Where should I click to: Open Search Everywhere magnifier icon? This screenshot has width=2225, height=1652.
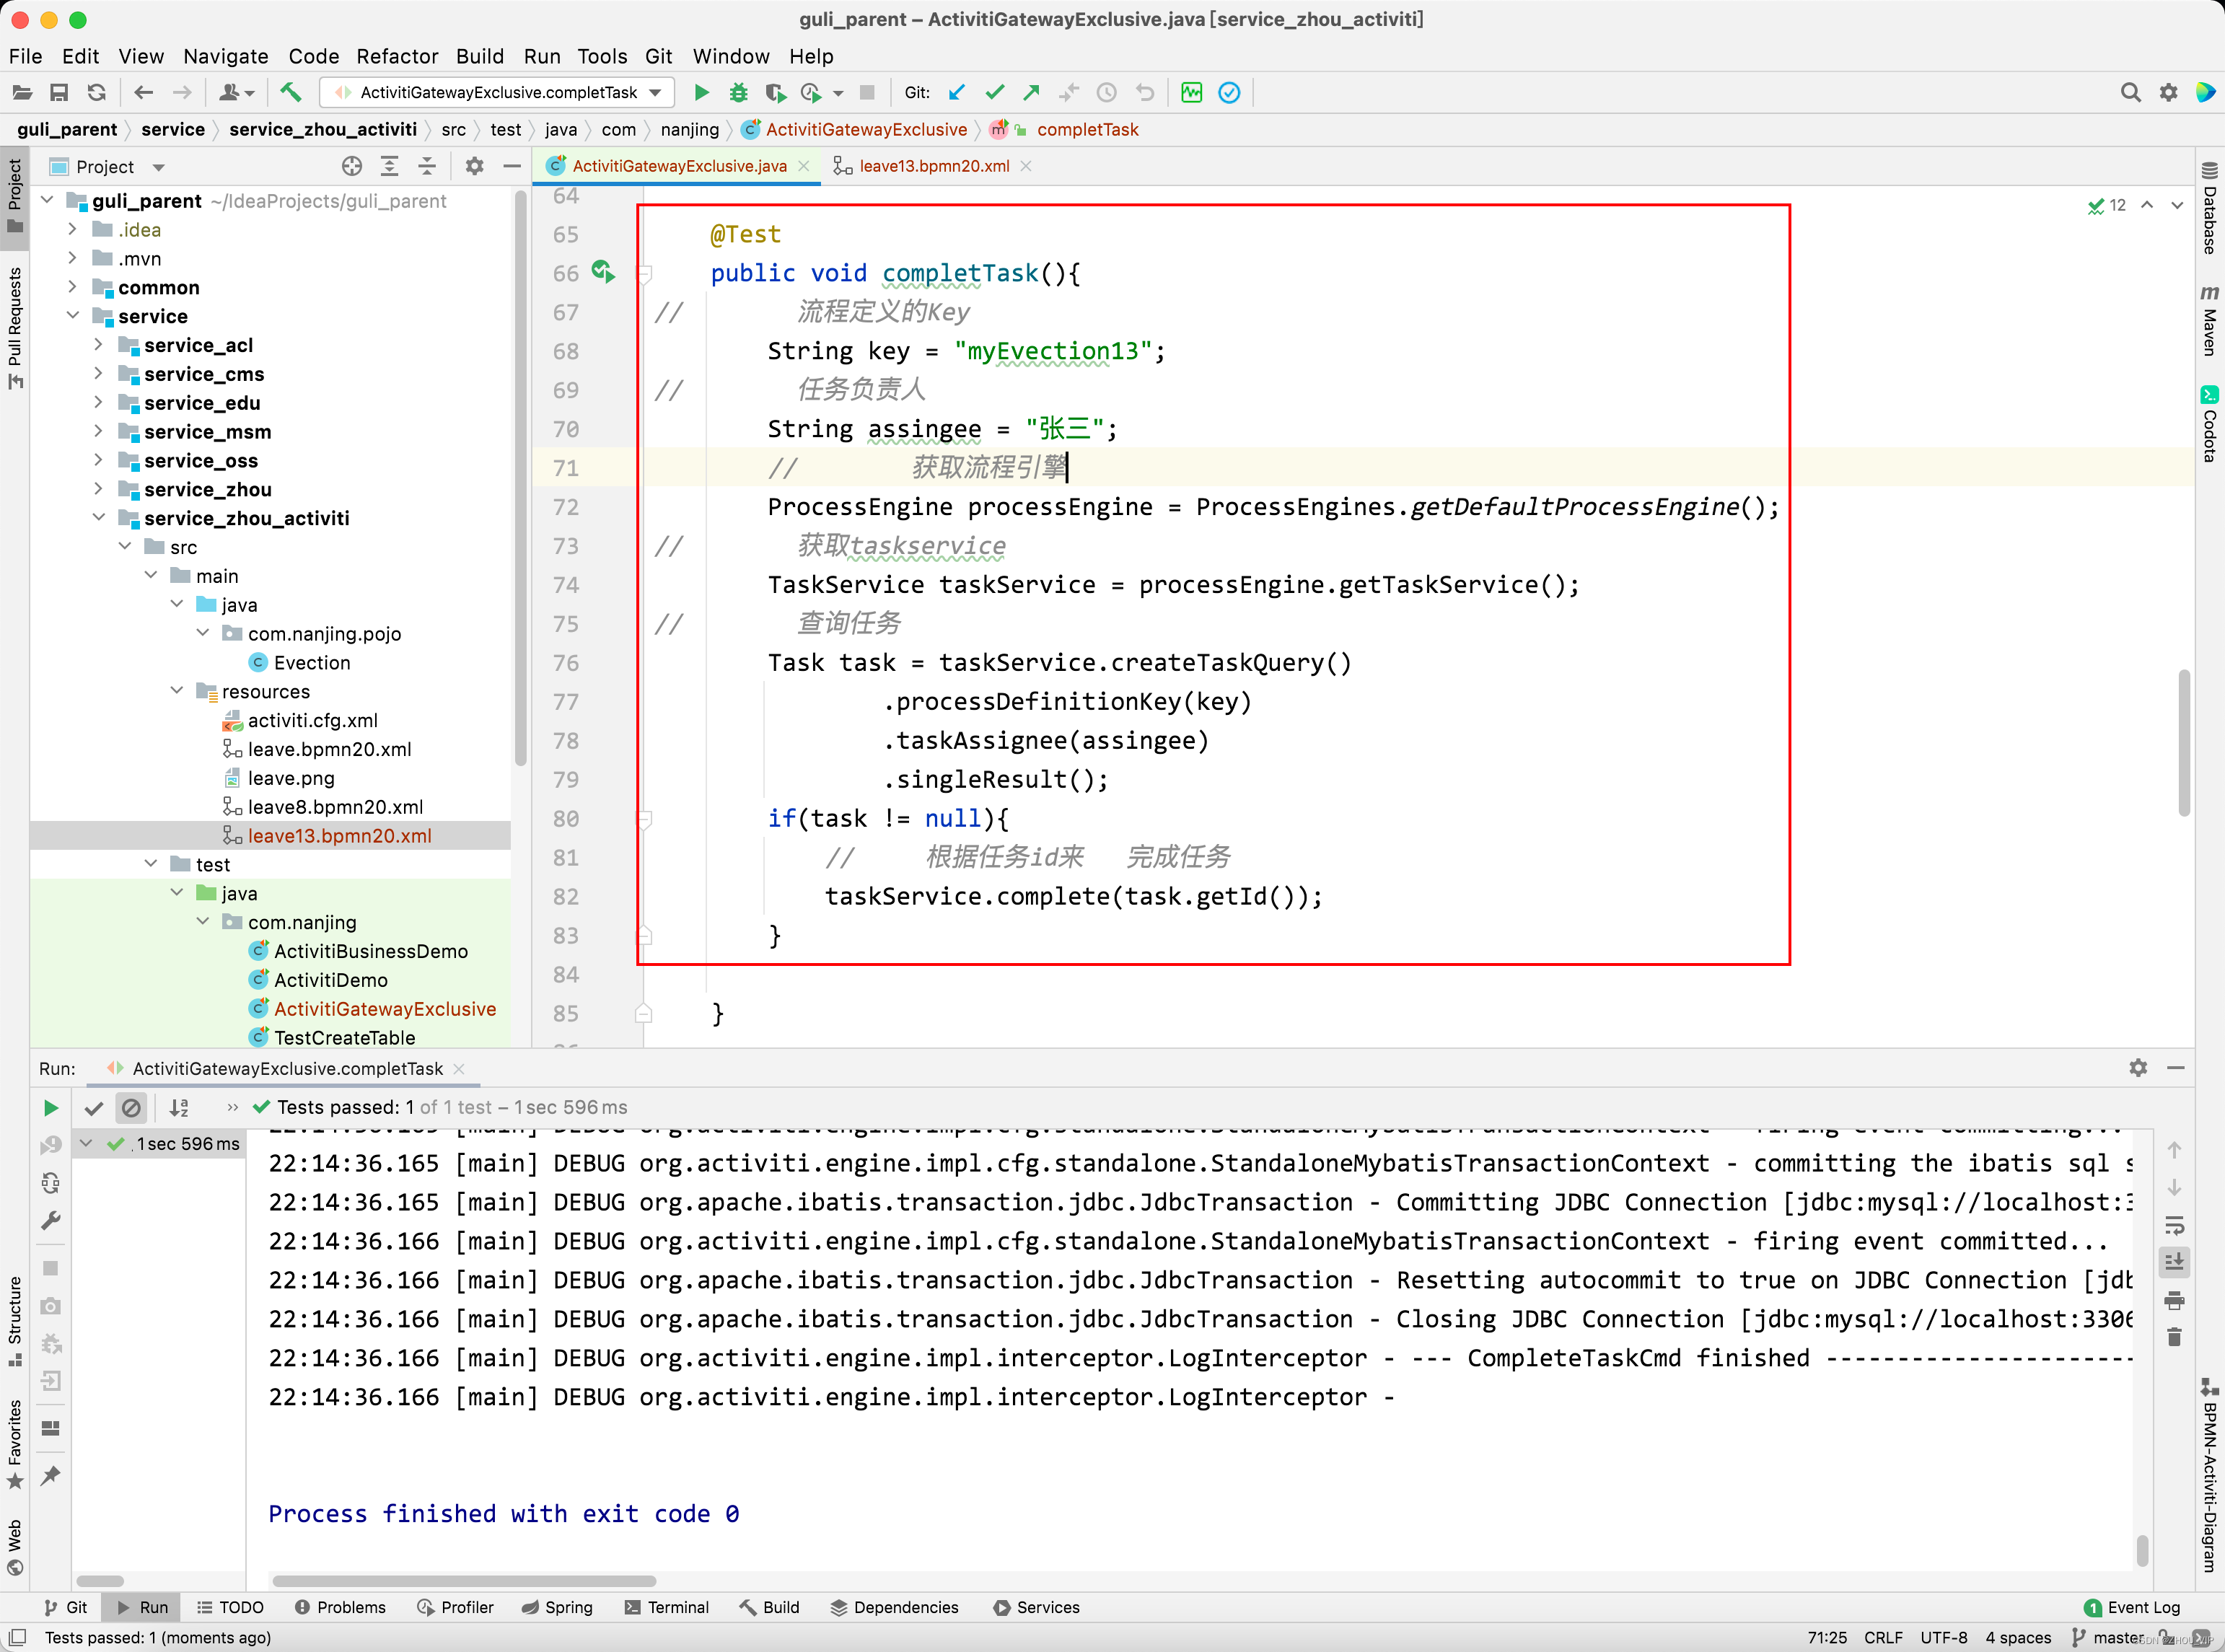click(2130, 93)
